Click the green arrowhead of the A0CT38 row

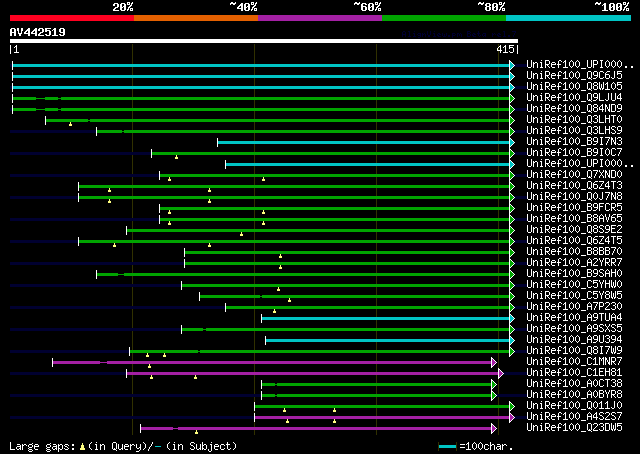tap(494, 385)
